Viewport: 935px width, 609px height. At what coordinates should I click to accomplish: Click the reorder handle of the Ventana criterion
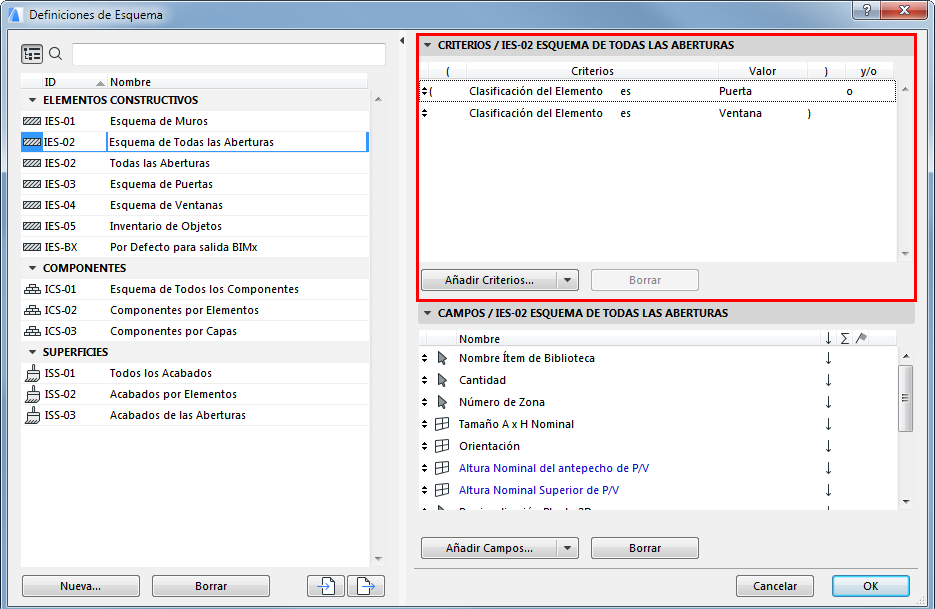coord(425,113)
